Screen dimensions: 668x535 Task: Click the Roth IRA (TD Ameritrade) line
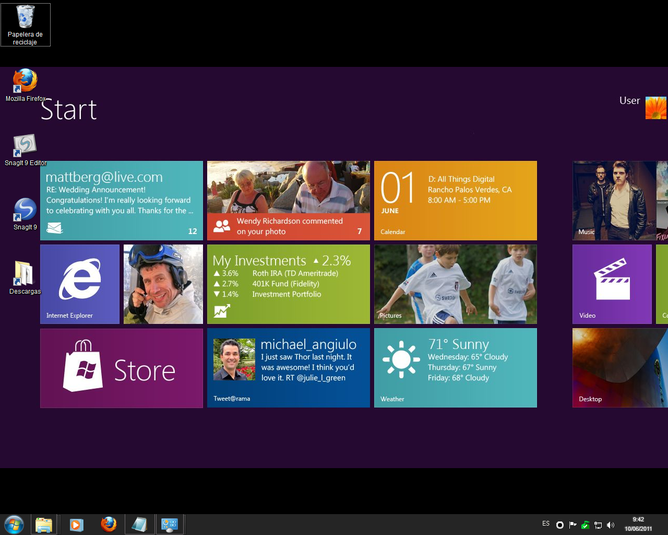295,273
